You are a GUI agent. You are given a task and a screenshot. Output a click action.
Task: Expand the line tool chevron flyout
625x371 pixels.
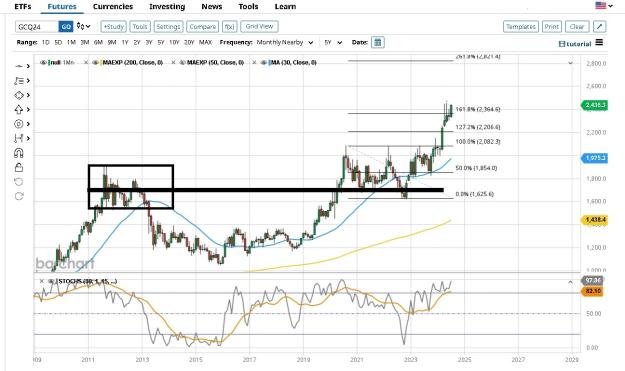tap(28, 66)
